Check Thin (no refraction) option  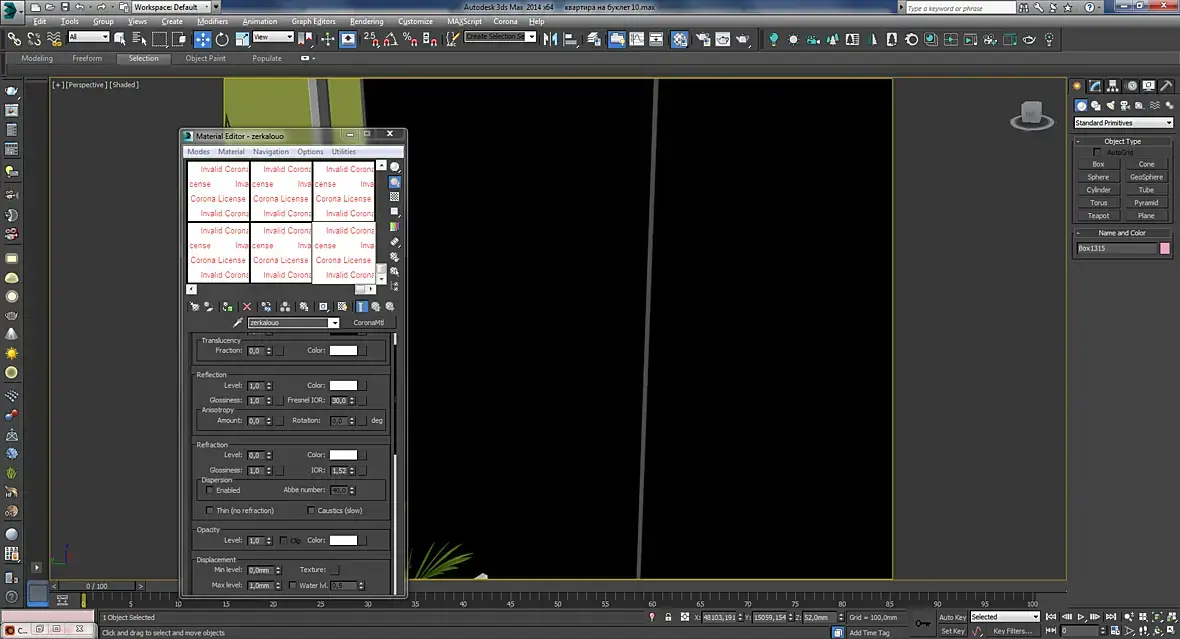click(x=210, y=510)
